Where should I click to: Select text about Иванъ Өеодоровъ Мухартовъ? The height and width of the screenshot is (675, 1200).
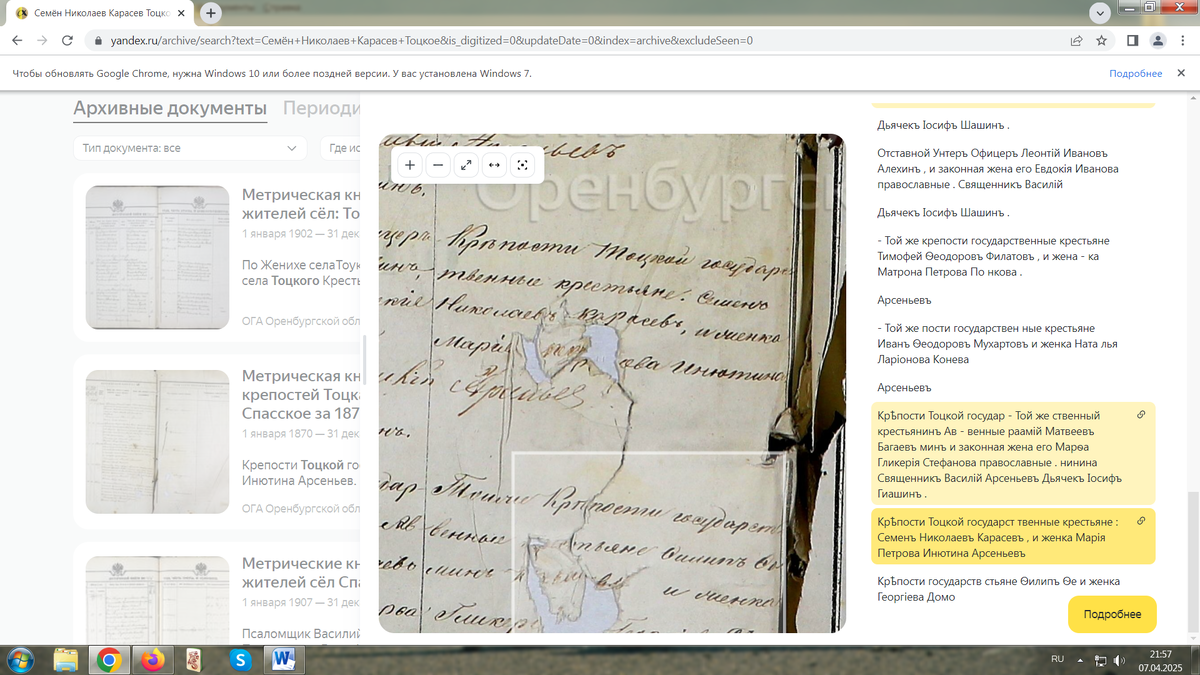tap(997, 343)
